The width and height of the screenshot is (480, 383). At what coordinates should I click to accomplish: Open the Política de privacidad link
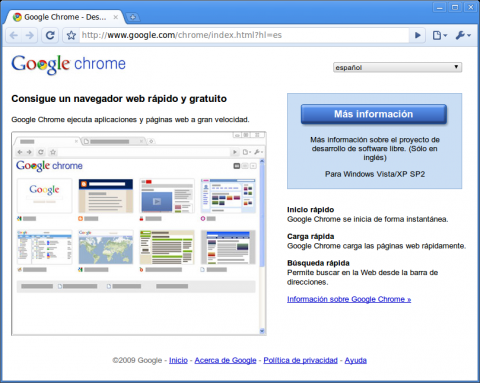[300, 360]
